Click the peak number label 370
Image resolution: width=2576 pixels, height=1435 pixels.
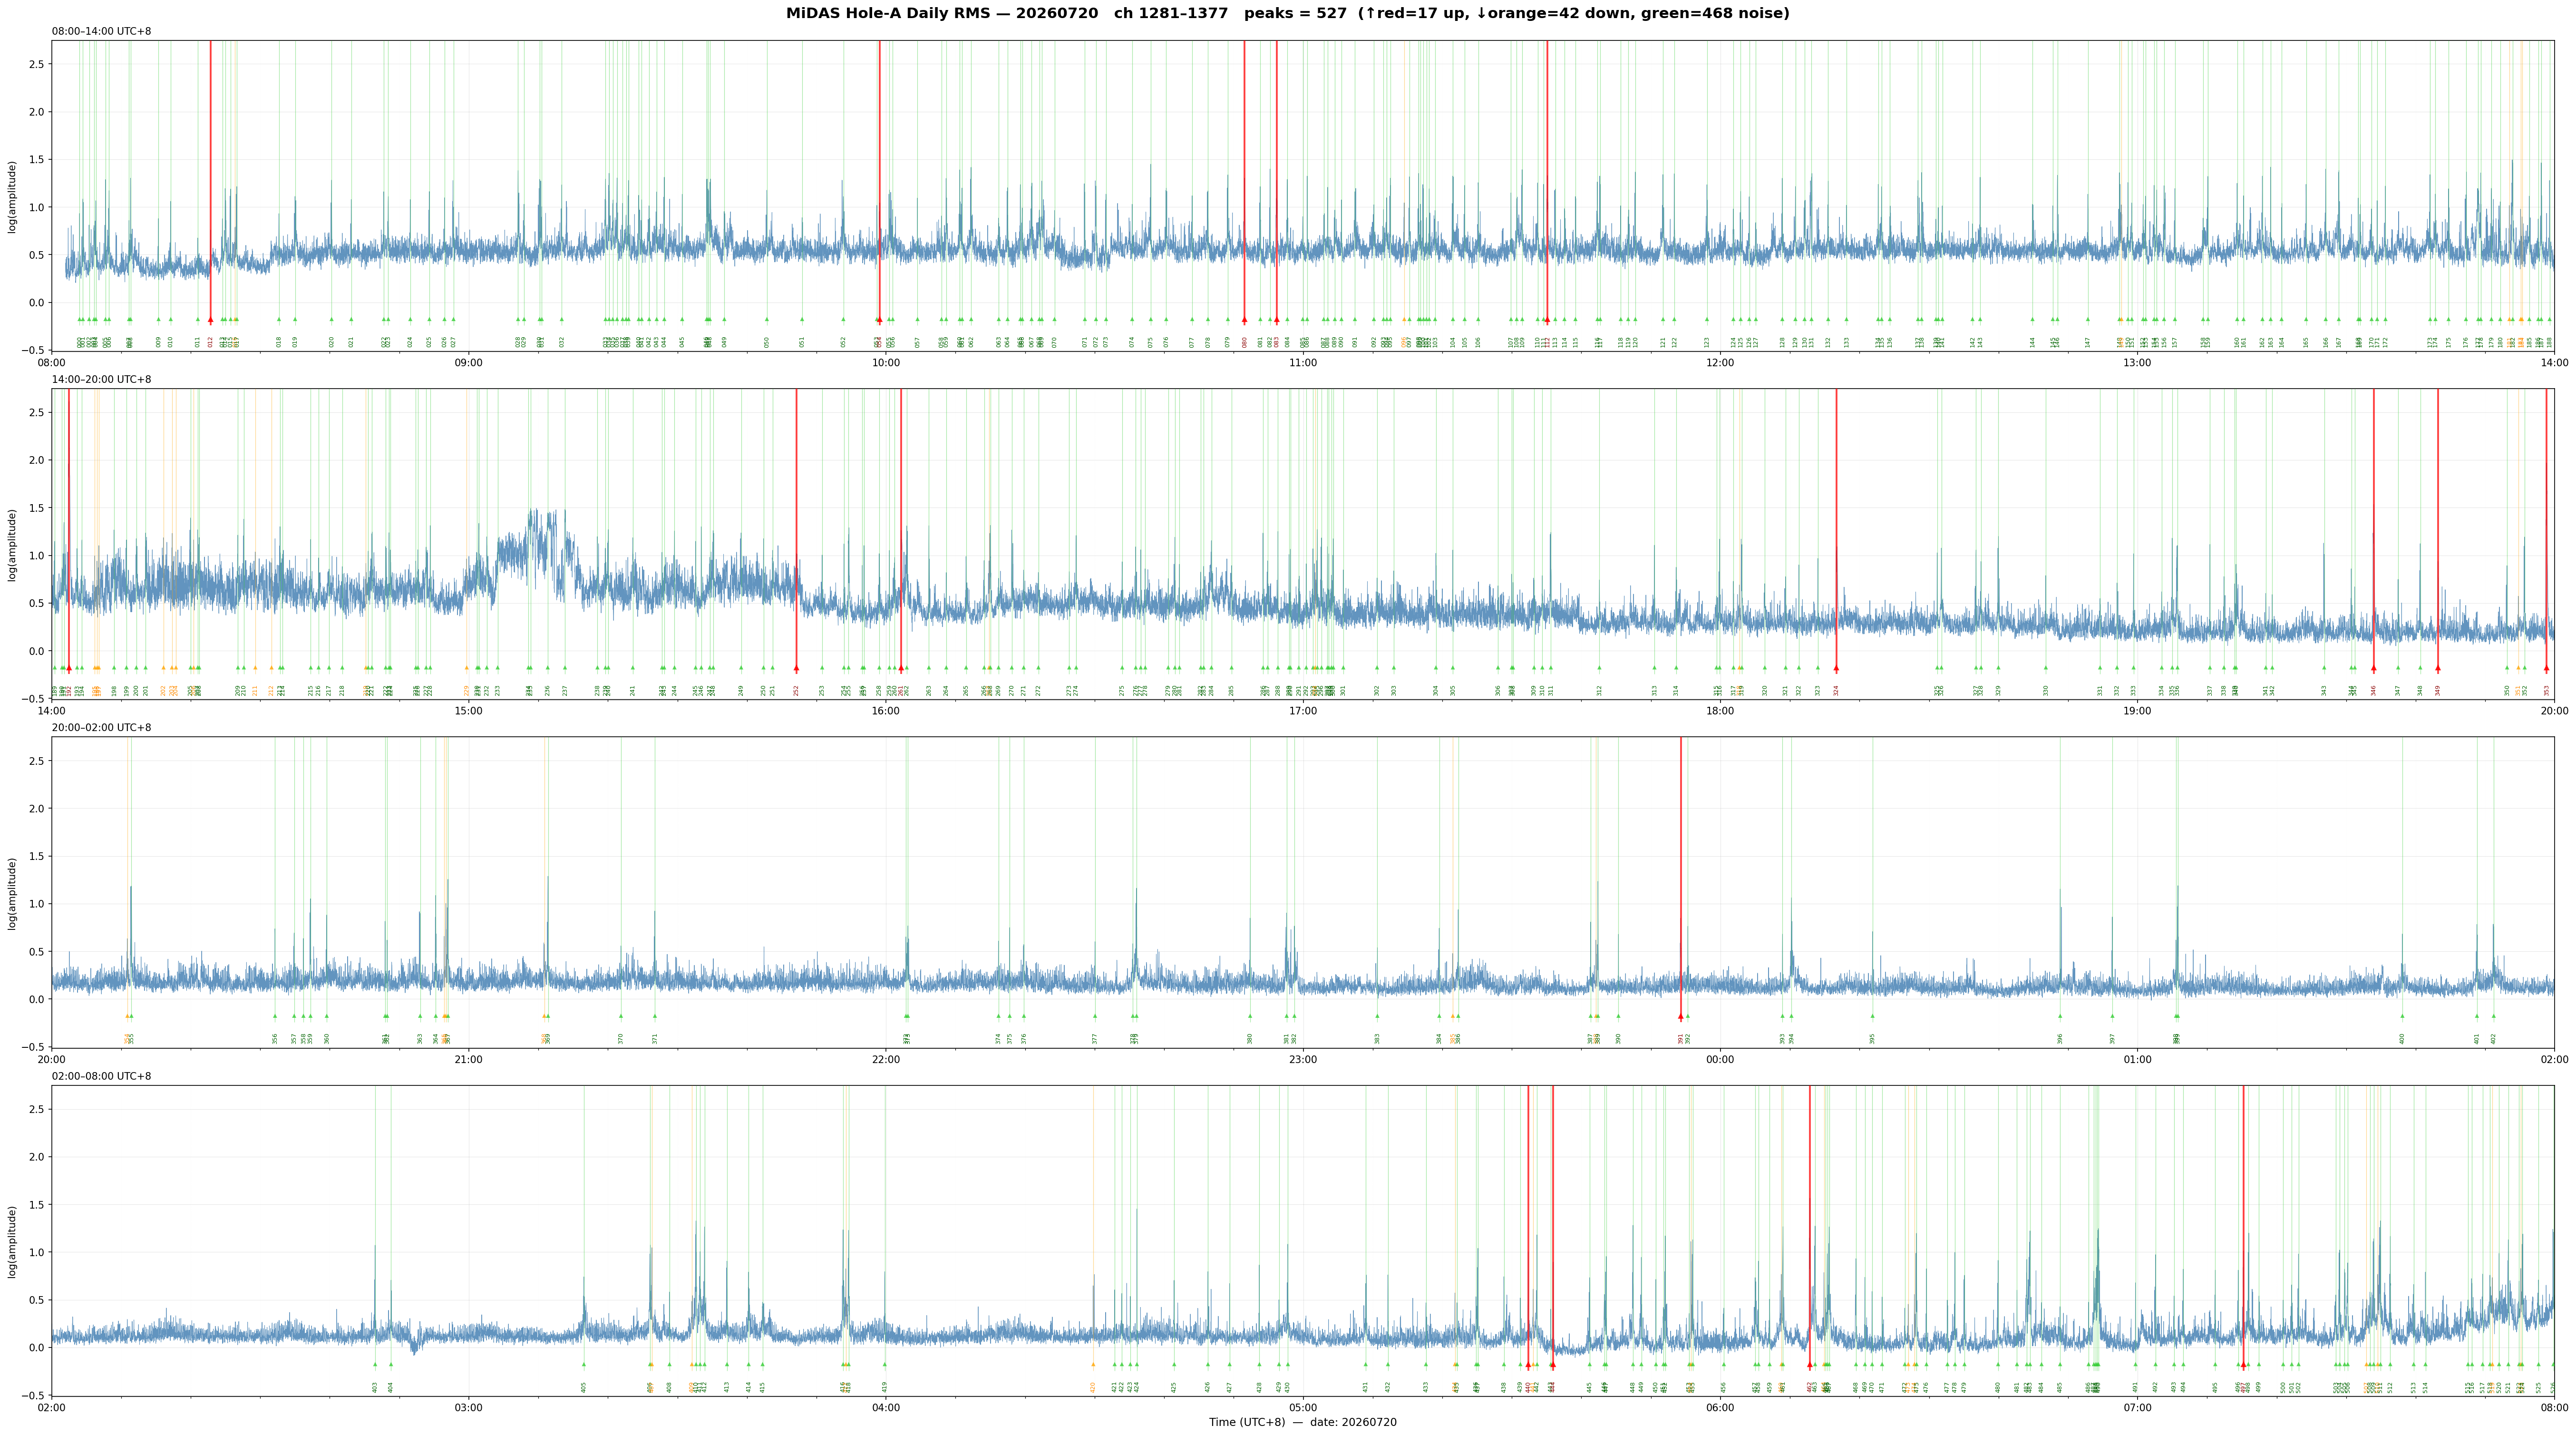621,1038
